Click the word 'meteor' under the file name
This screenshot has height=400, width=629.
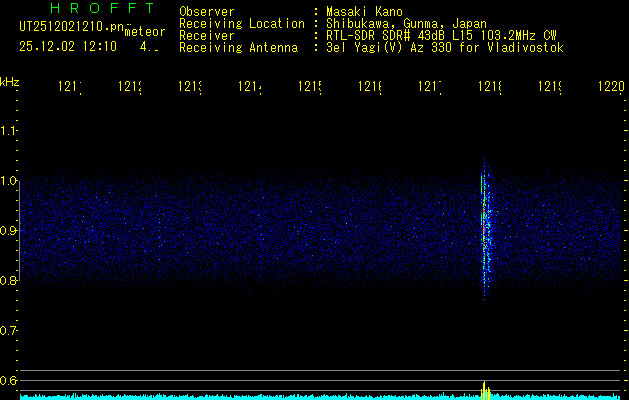145,32
